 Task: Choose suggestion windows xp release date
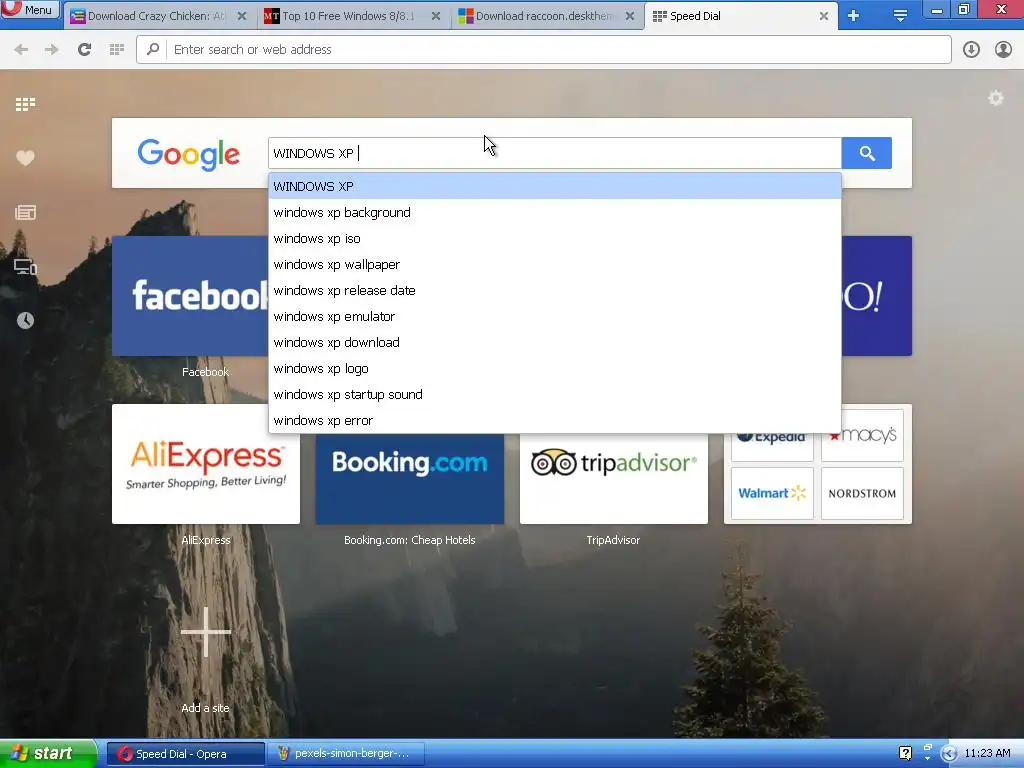coord(554,291)
